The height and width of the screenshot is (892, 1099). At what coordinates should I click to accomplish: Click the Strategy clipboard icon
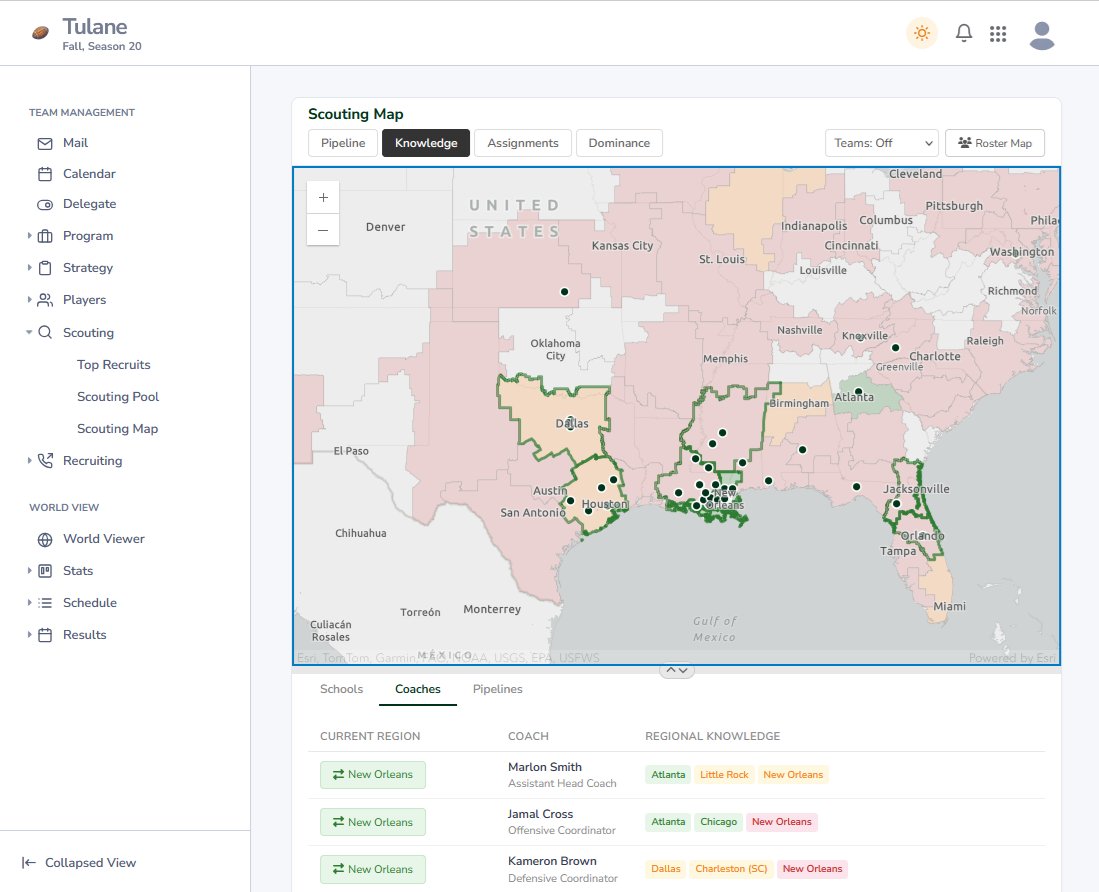[45, 268]
